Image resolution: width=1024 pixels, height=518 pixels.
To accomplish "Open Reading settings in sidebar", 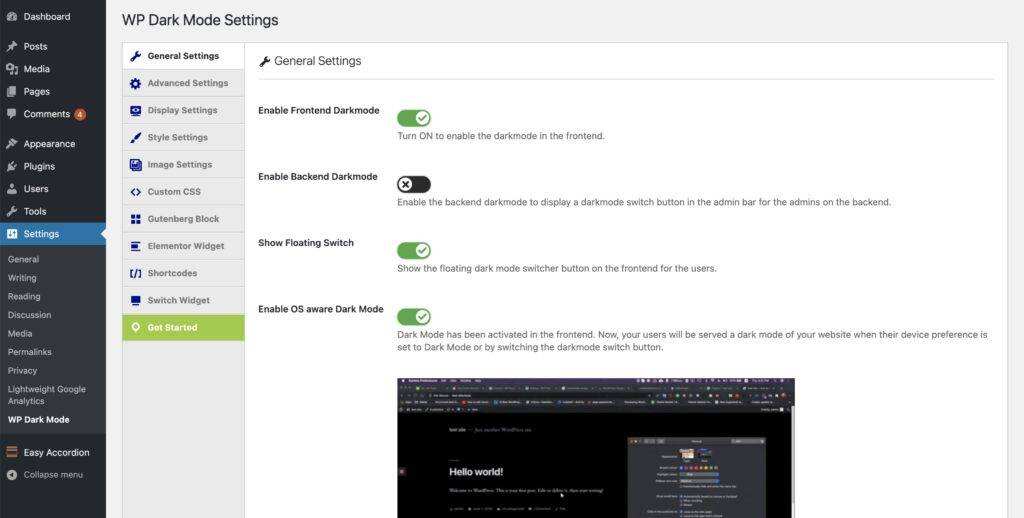I will 24,297.
